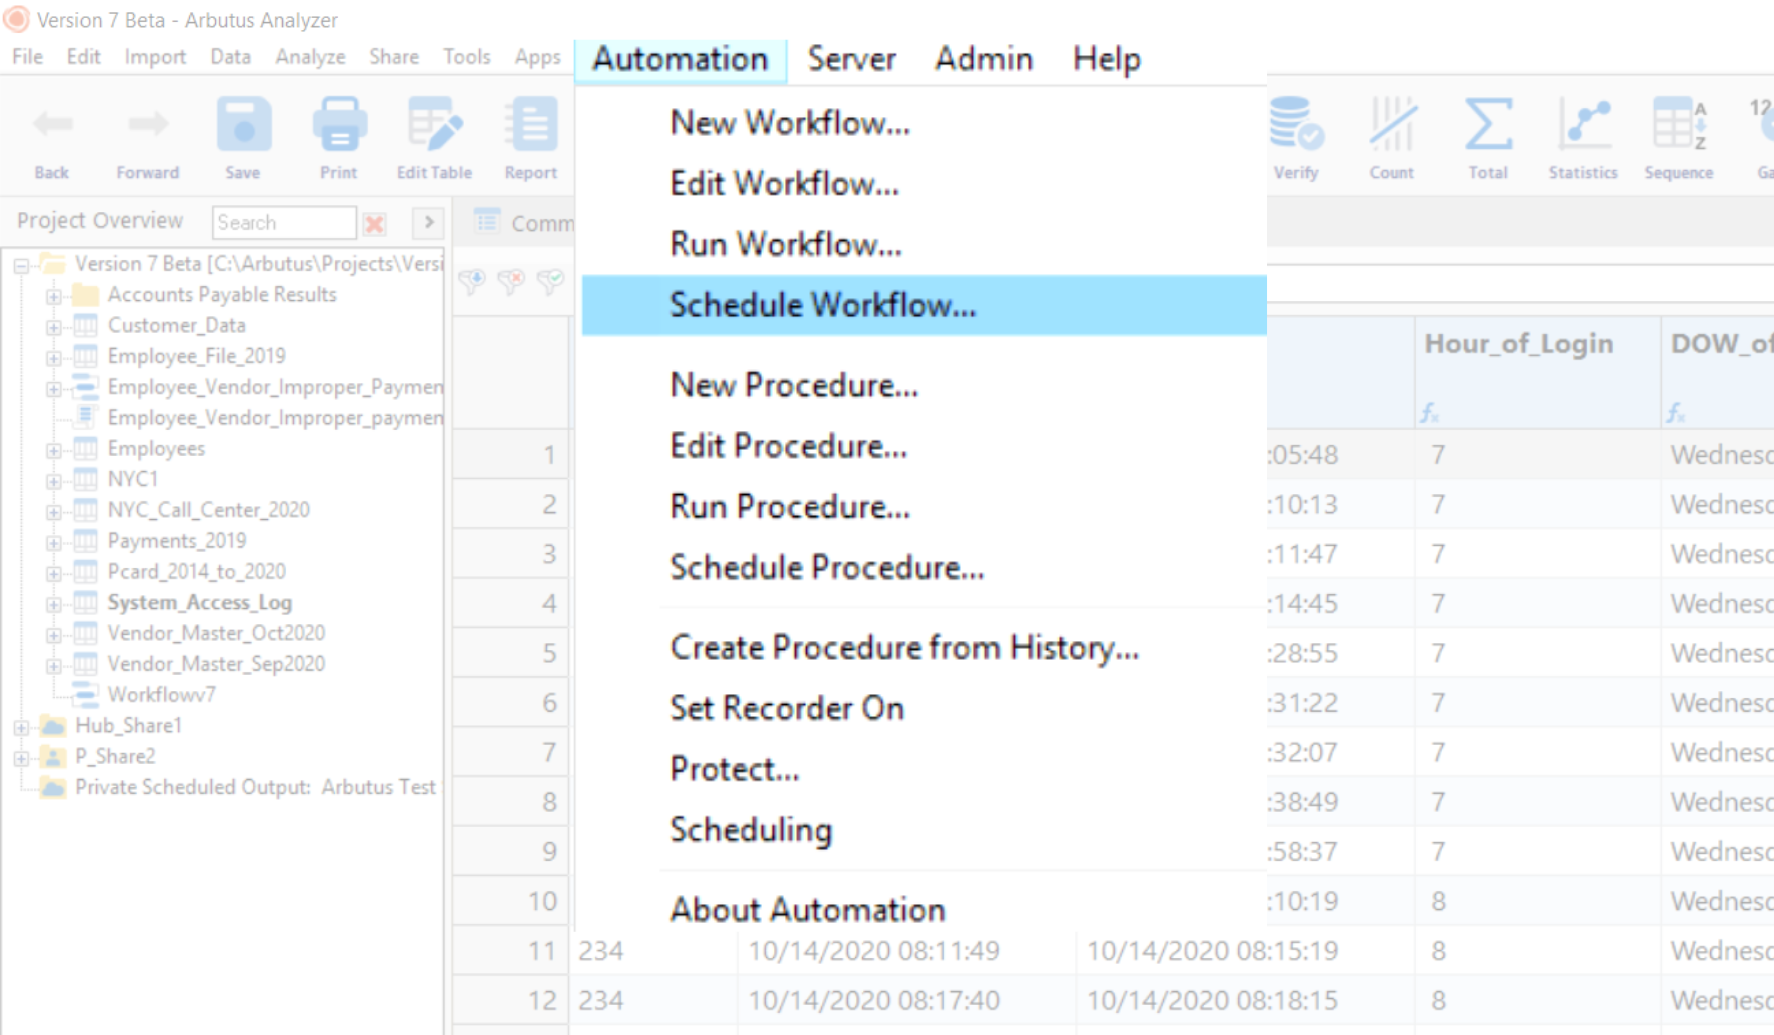Select Create Procedure from History menu entry
The image size is (1774, 1035).
click(904, 648)
